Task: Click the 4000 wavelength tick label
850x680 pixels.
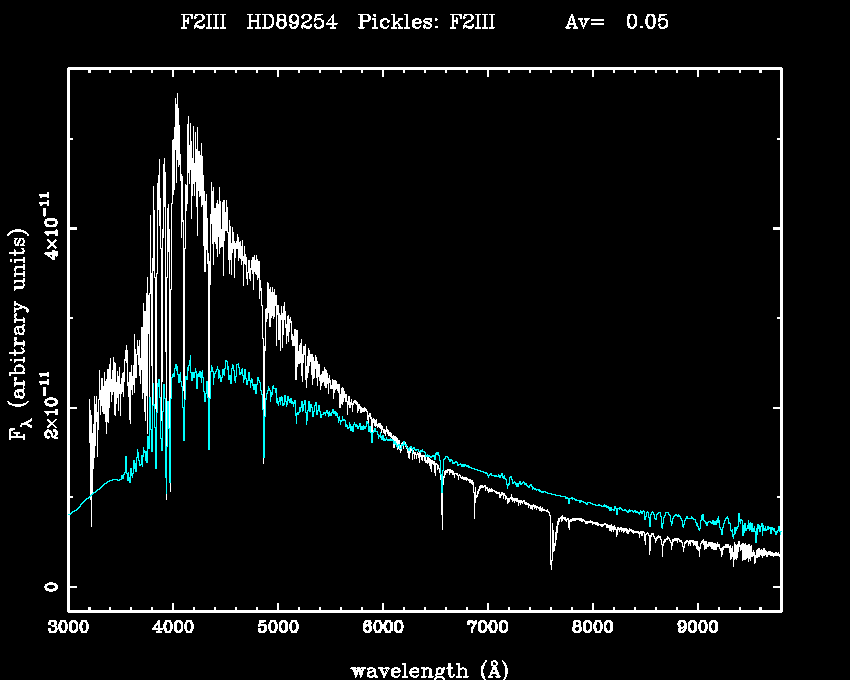Action: tap(173, 629)
